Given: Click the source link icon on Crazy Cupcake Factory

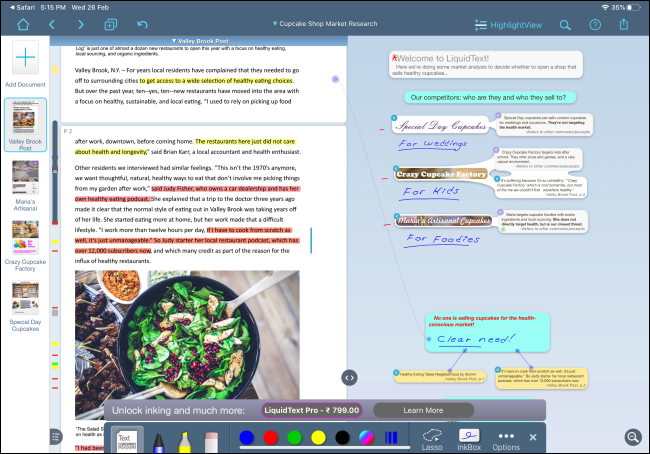Looking at the screenshot, I should coord(396,169).
